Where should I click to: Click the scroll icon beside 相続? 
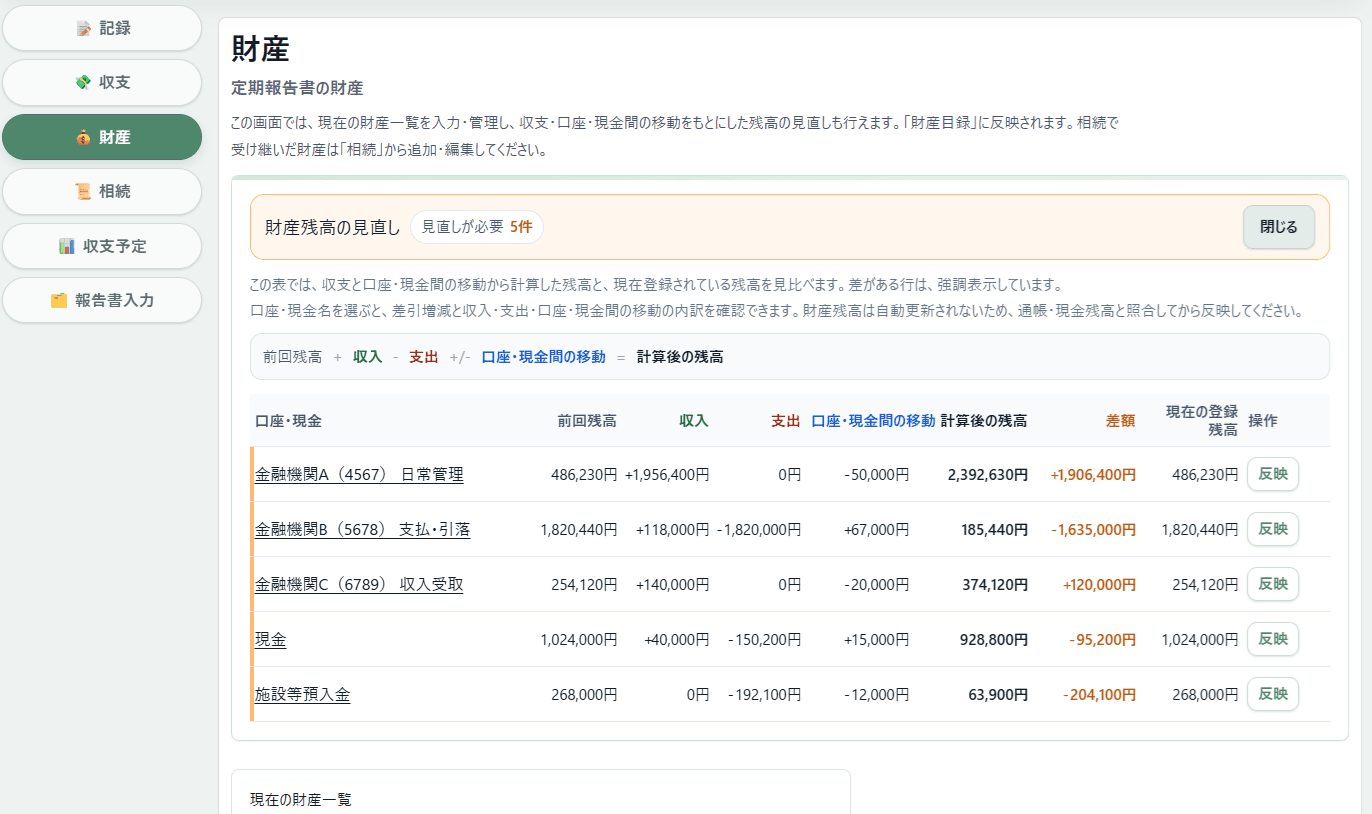[84, 192]
